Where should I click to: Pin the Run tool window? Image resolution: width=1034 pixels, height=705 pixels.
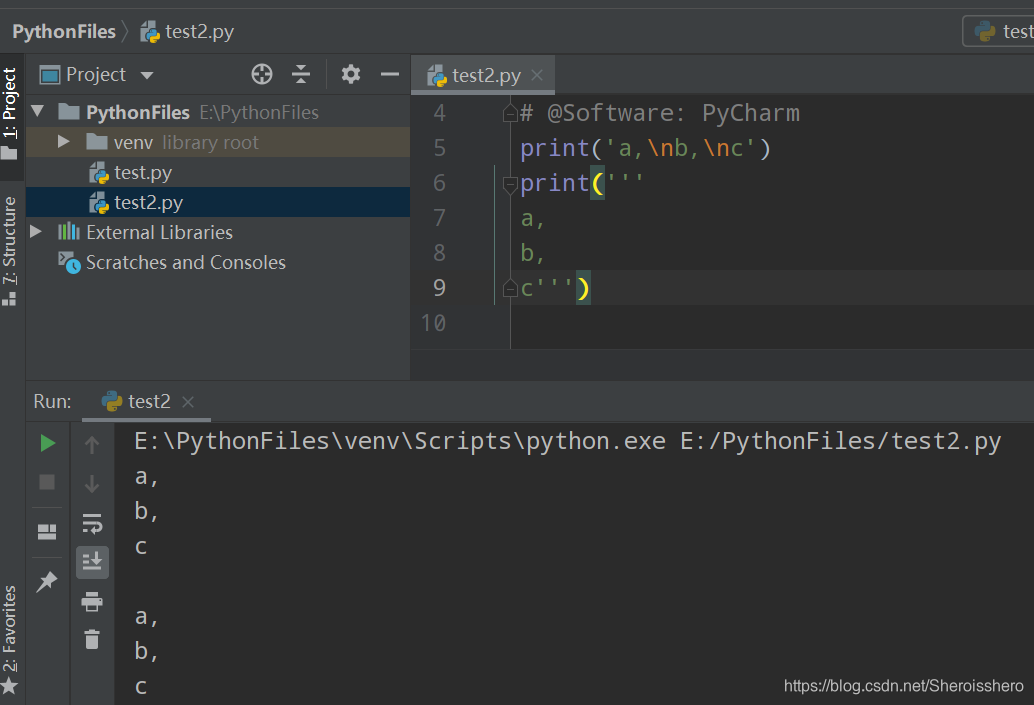click(47, 580)
